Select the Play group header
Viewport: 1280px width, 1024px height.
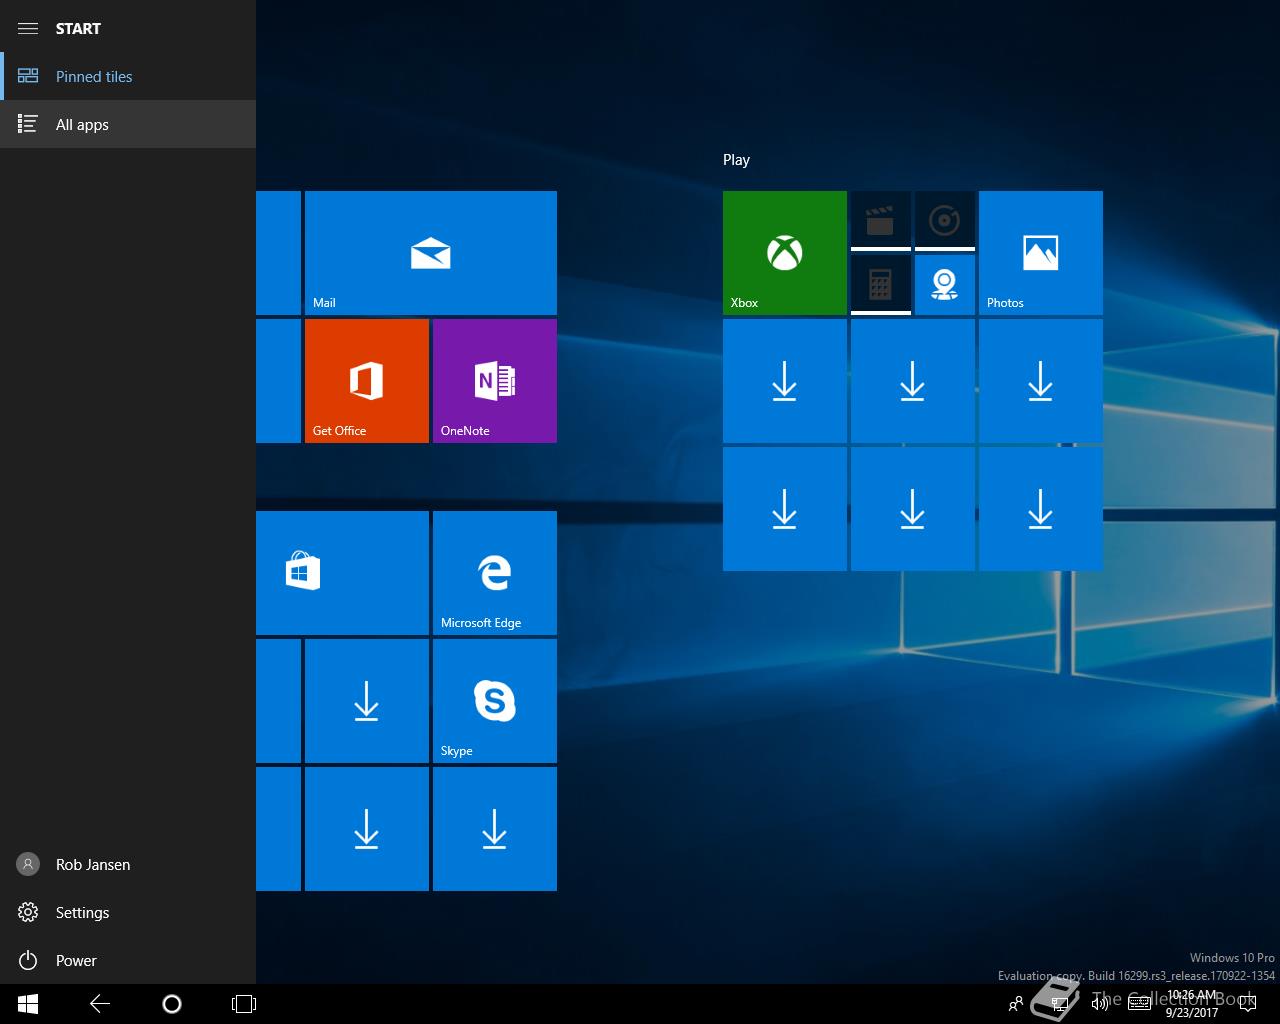[736, 160]
